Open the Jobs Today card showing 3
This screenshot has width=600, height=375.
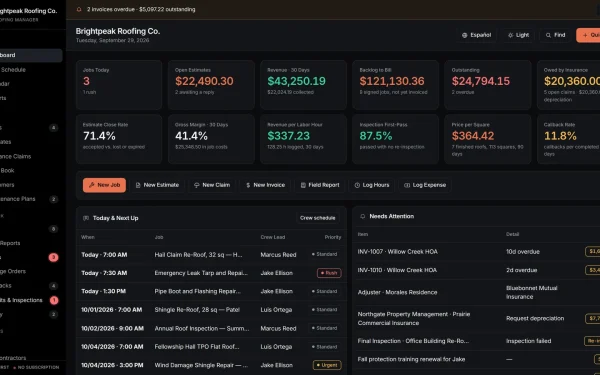[x=119, y=85]
